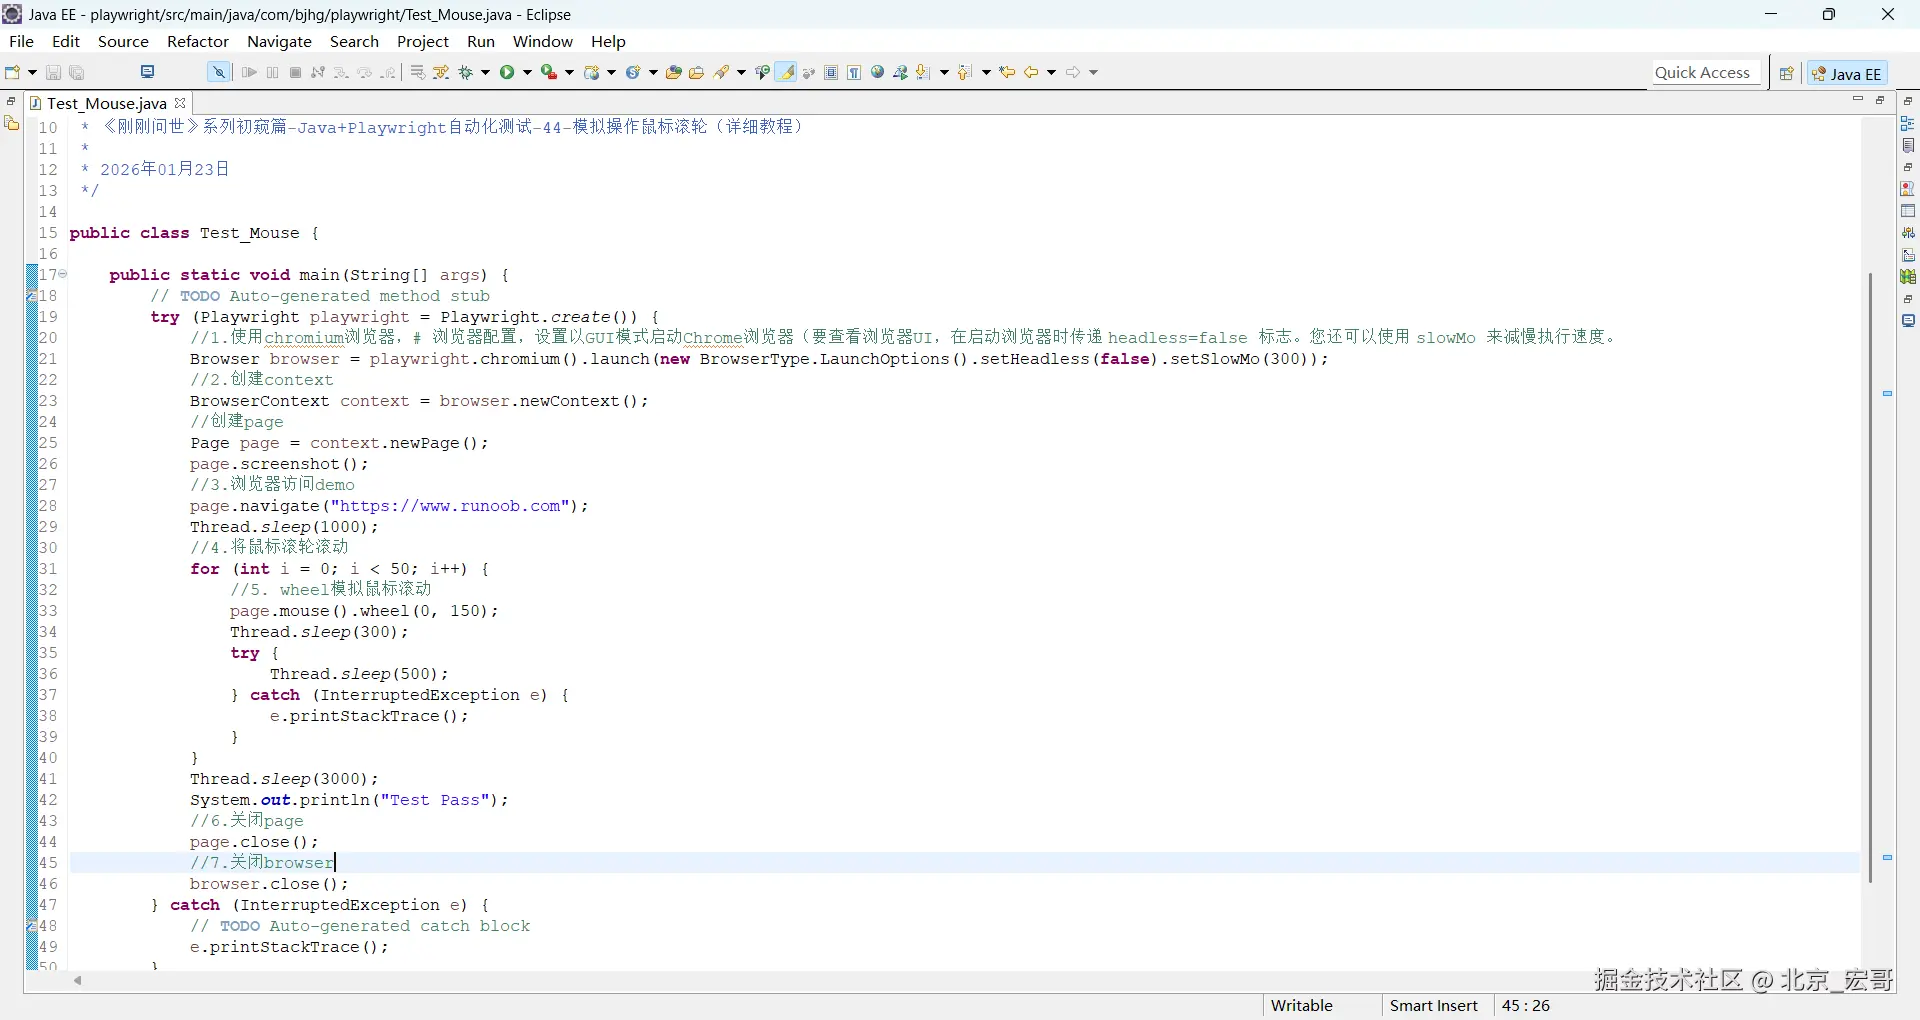Click the Next Annotation down-arrow icon

[x=924, y=72]
